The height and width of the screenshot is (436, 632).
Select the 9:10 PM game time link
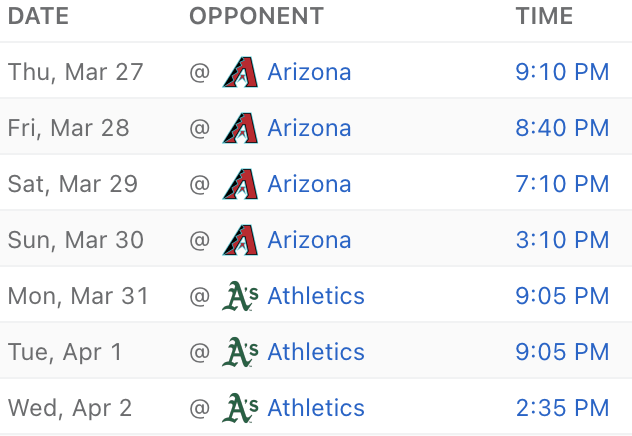(x=562, y=72)
